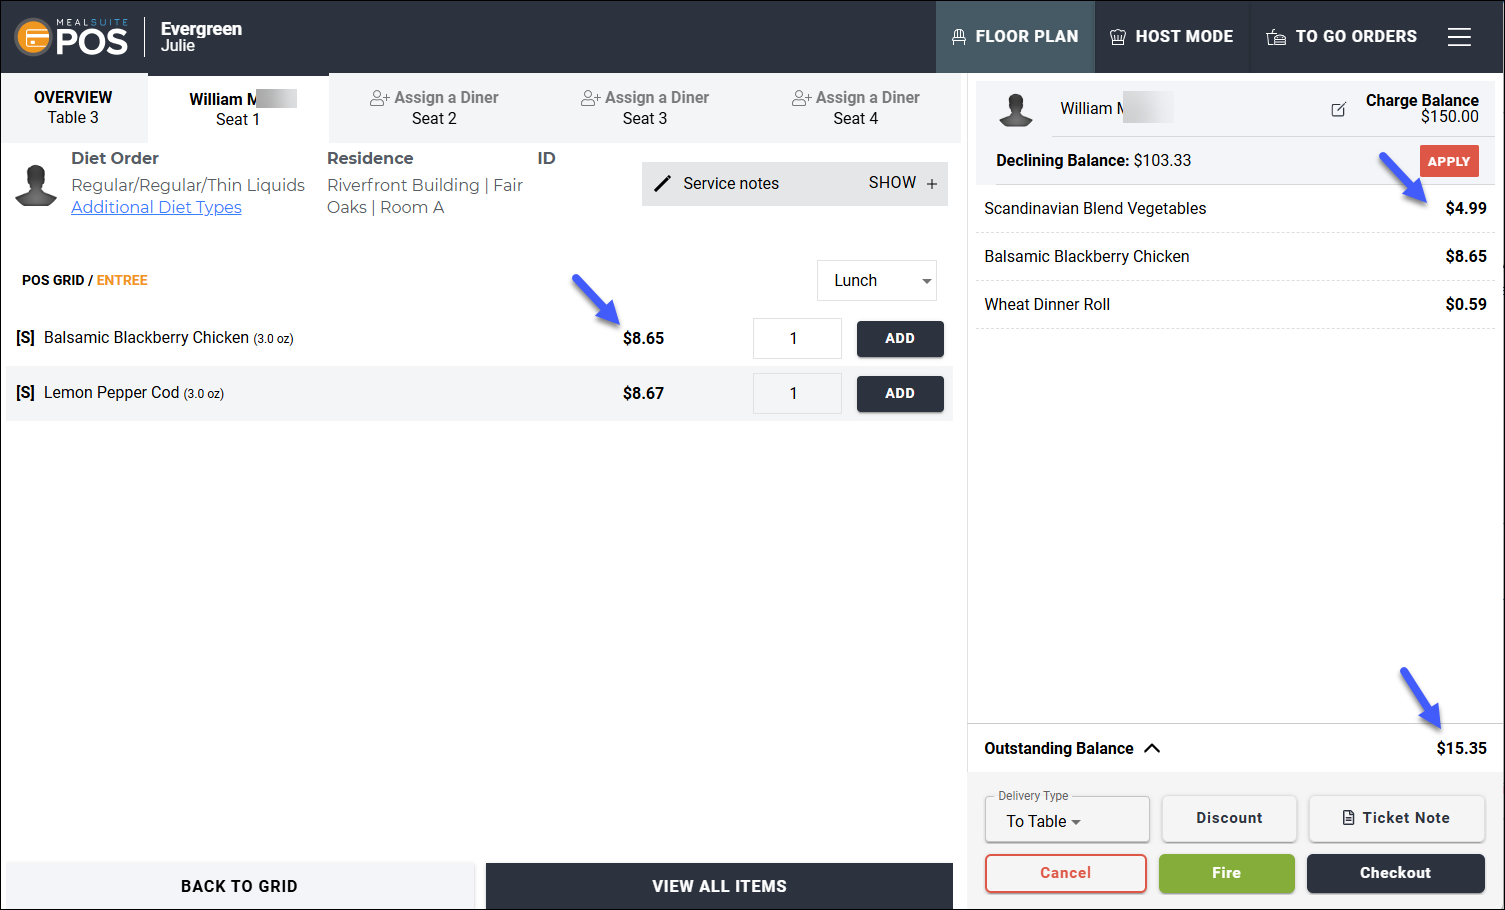Open the hamburger menu icon

(1459, 37)
